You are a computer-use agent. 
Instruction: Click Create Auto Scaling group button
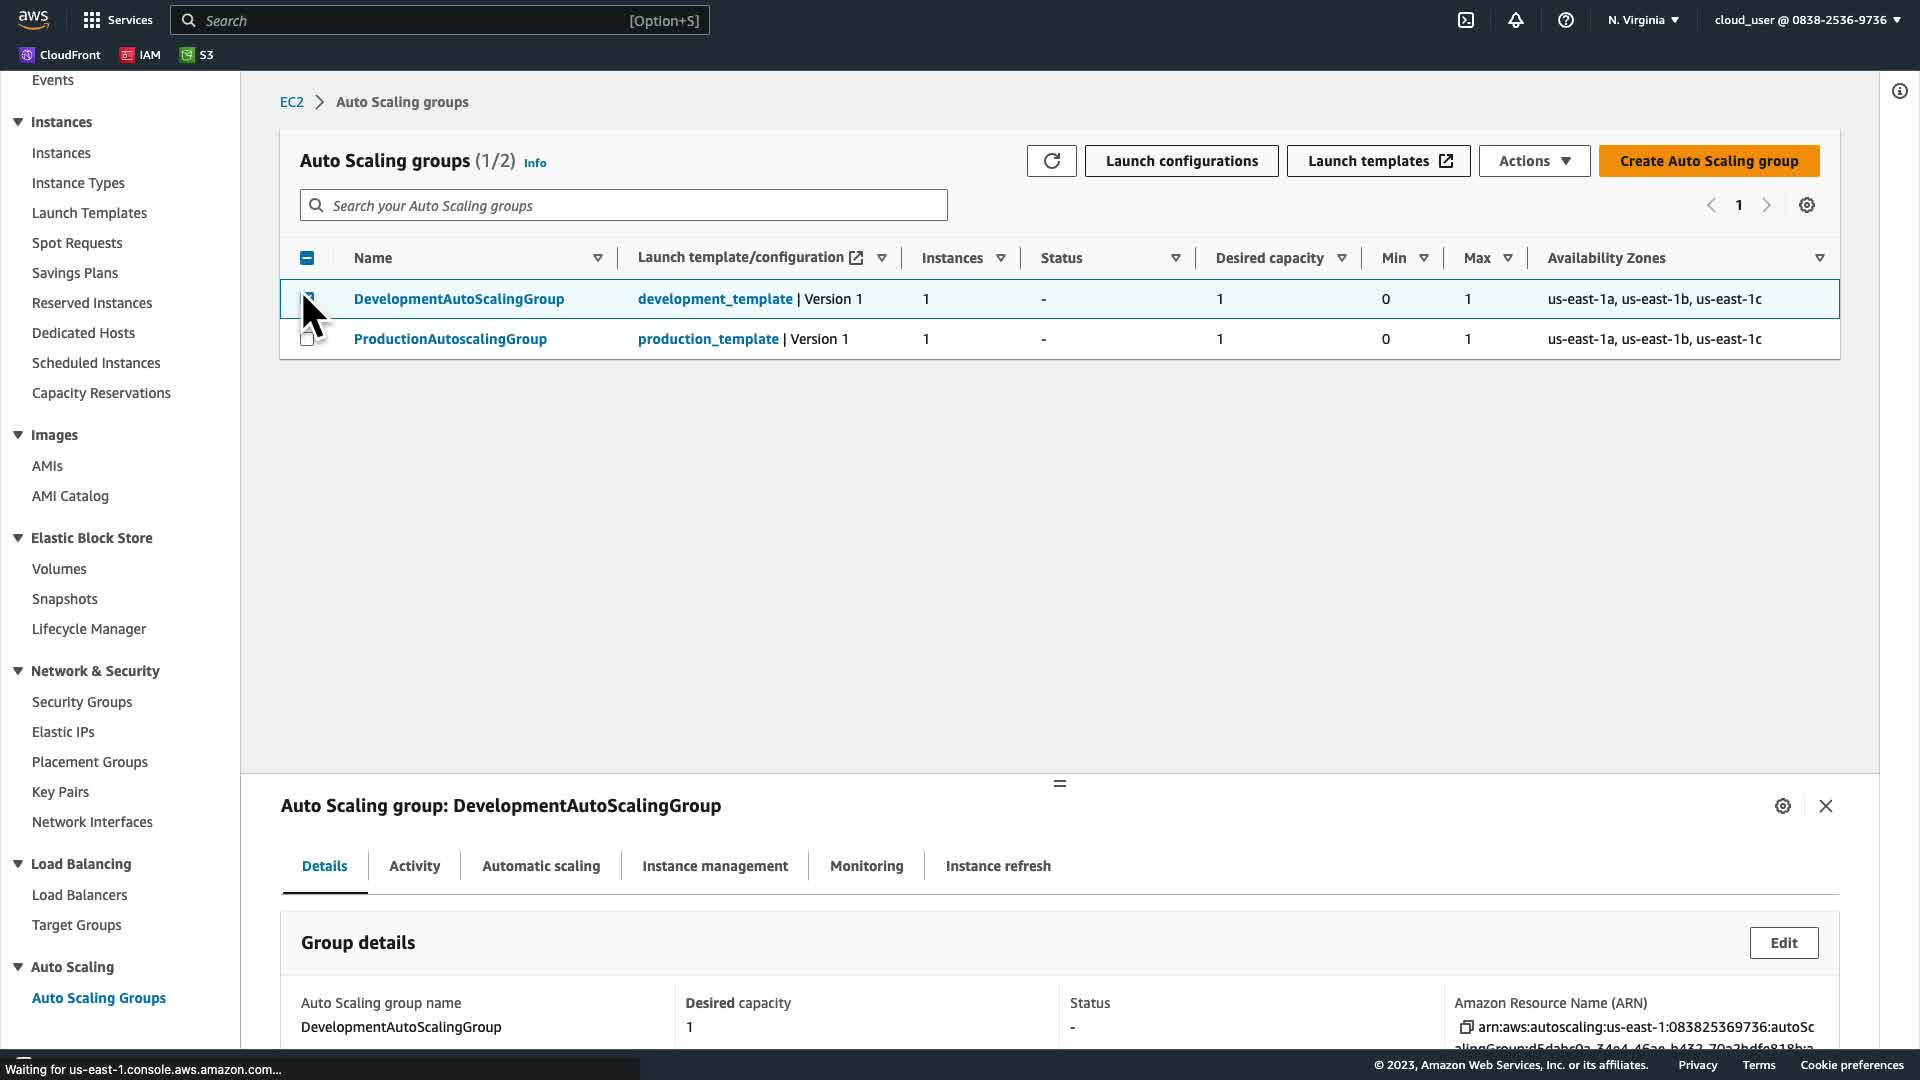pos(1709,161)
